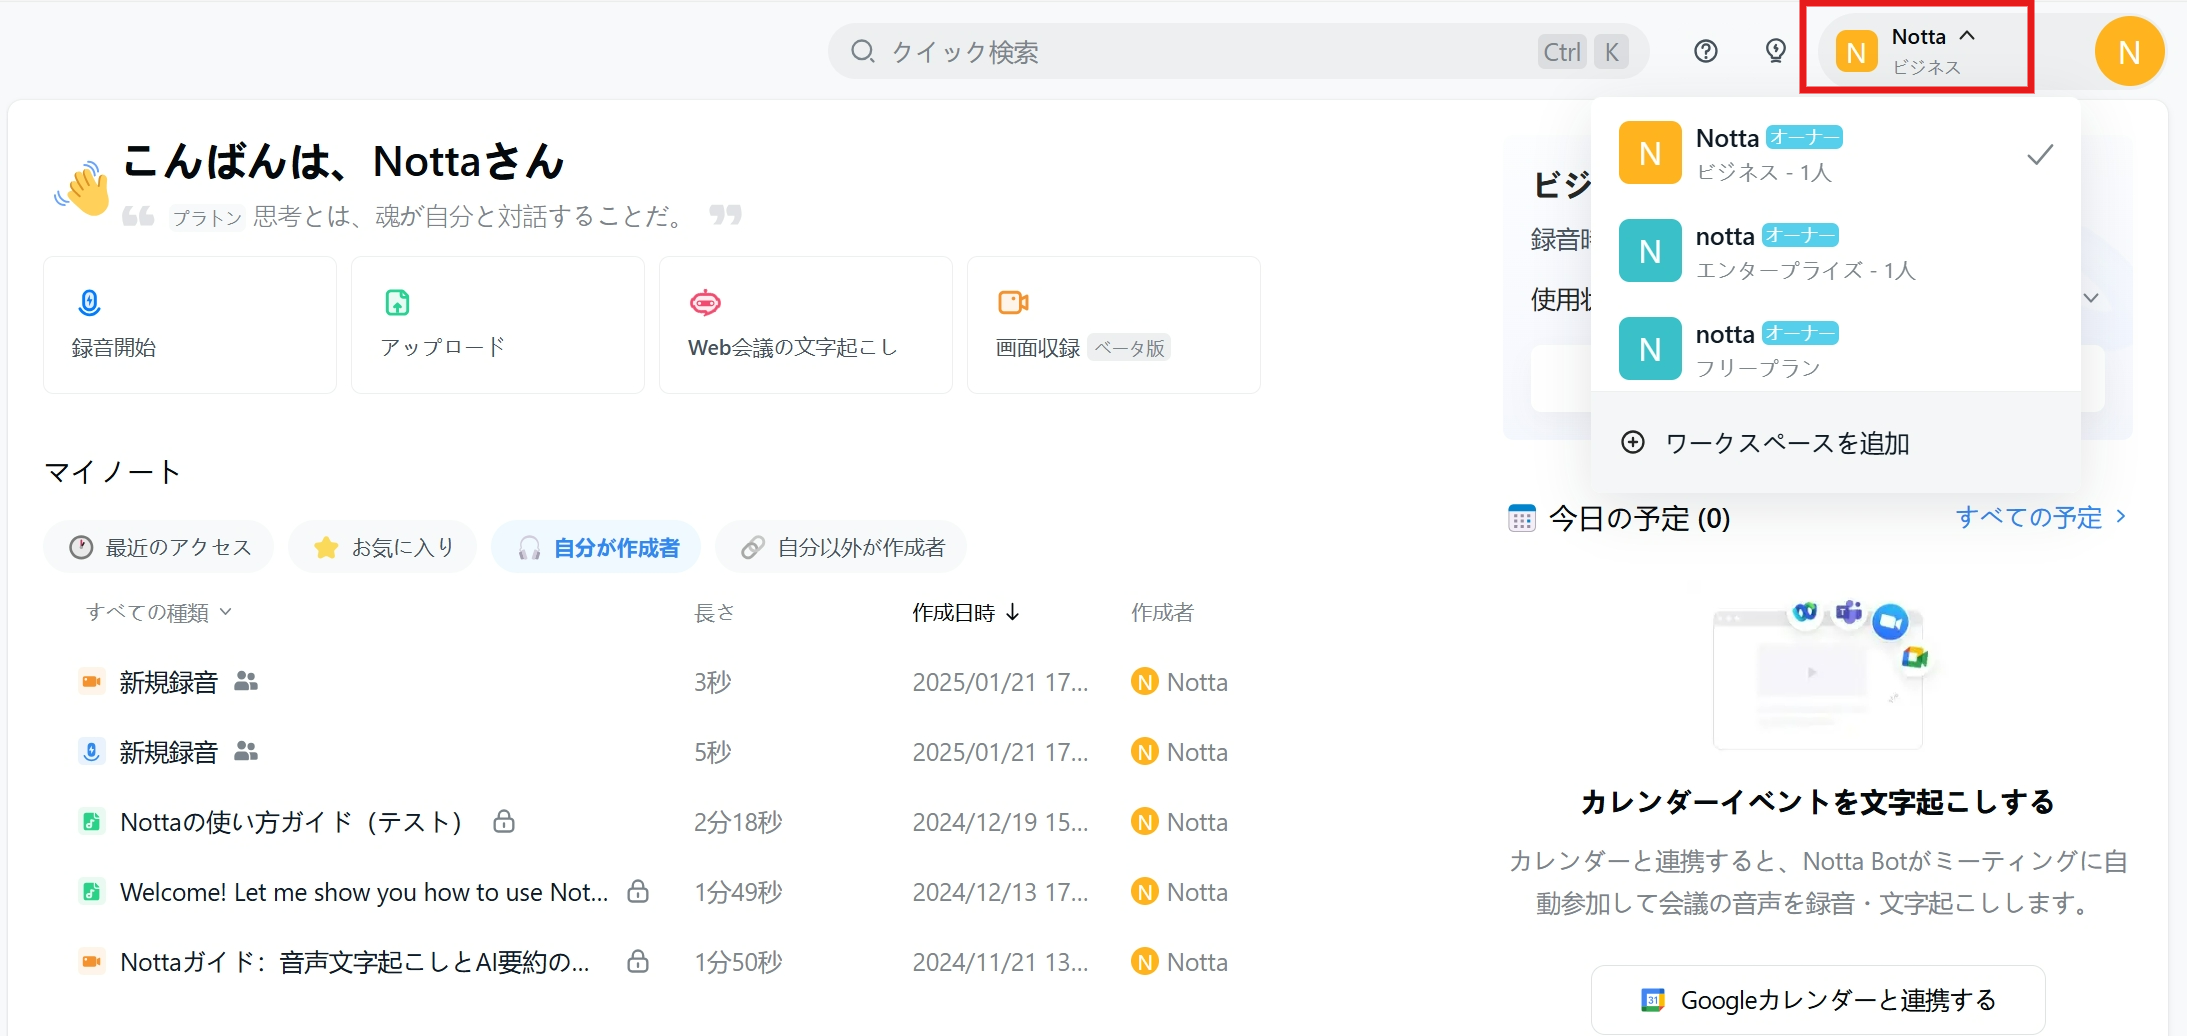Click file icon of Welcome! note
The image size is (2187, 1036).
coord(91,892)
